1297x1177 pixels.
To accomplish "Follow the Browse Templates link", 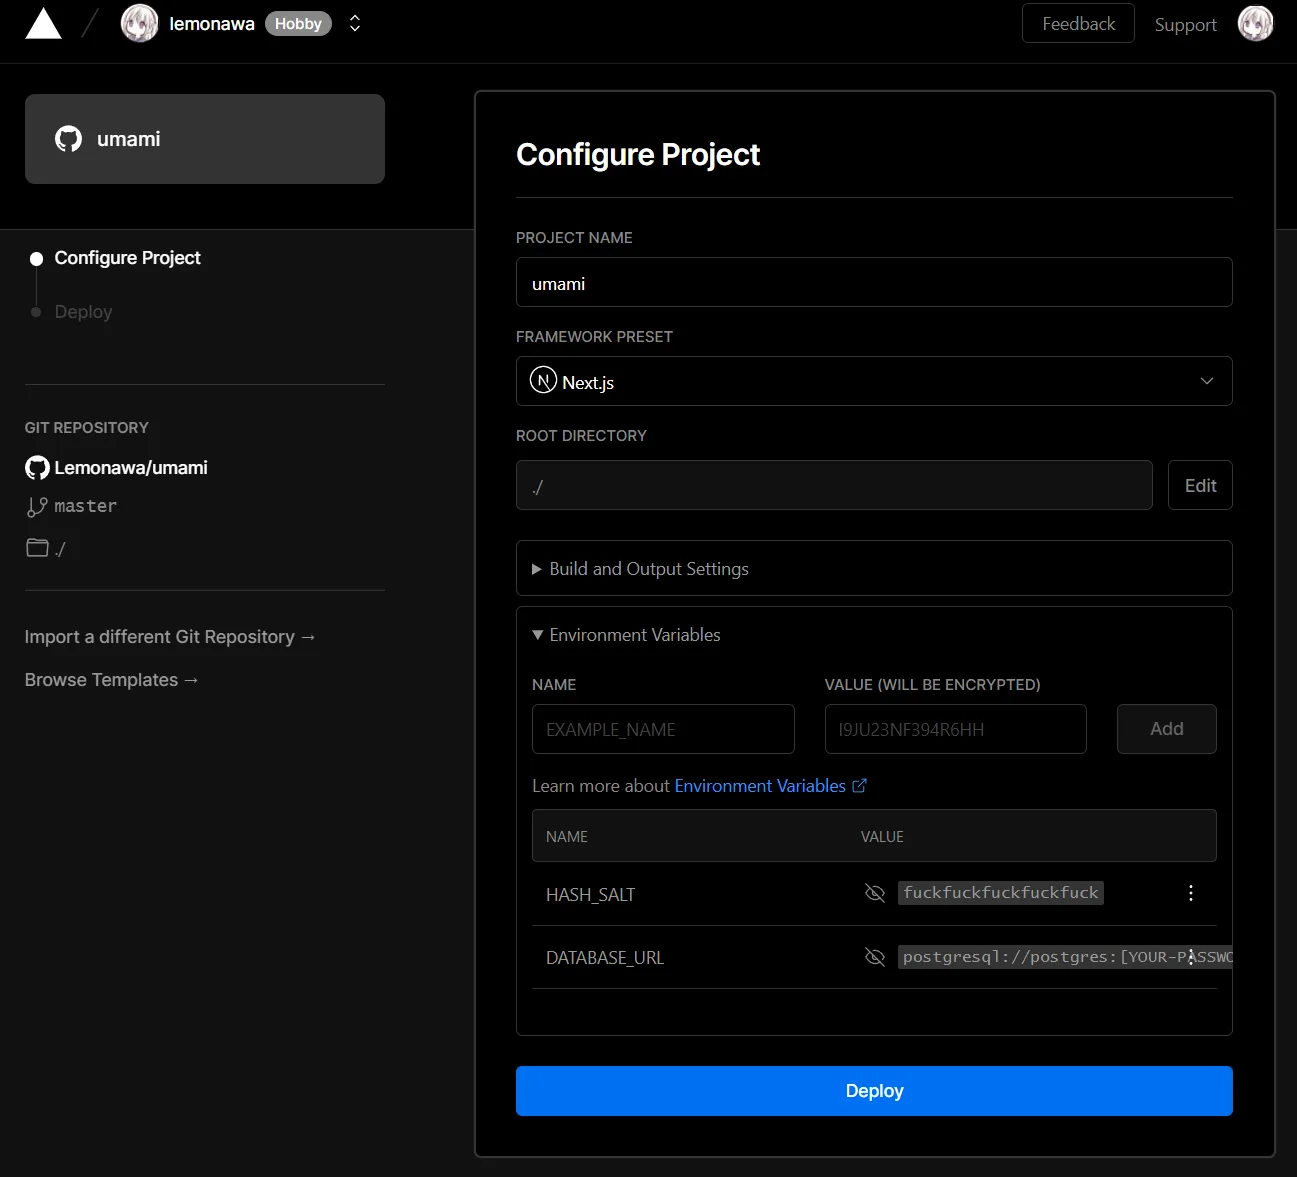I will [112, 680].
